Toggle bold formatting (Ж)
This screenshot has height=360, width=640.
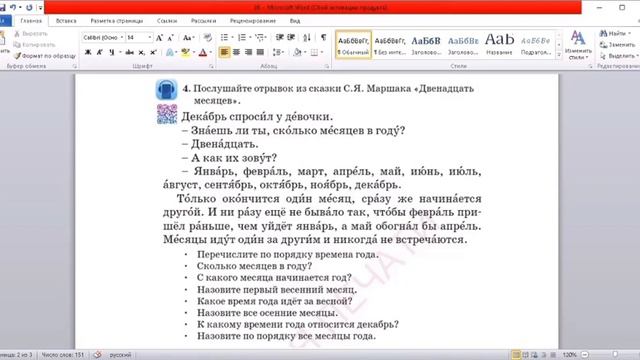tap(88, 52)
